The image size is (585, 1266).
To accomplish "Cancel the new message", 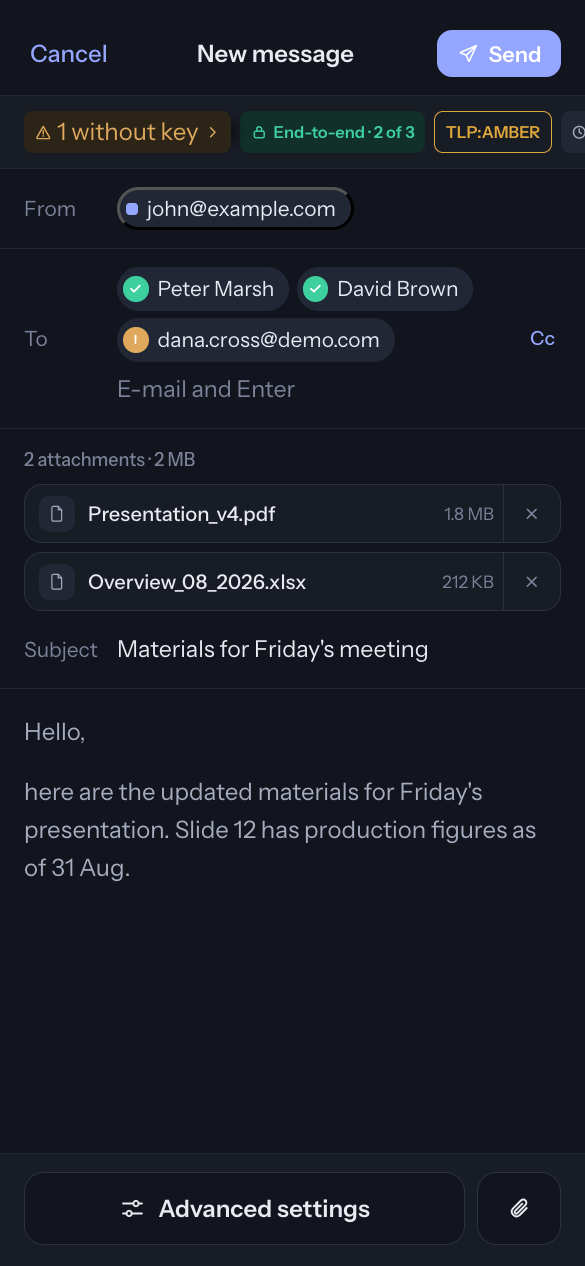I will (x=69, y=54).
